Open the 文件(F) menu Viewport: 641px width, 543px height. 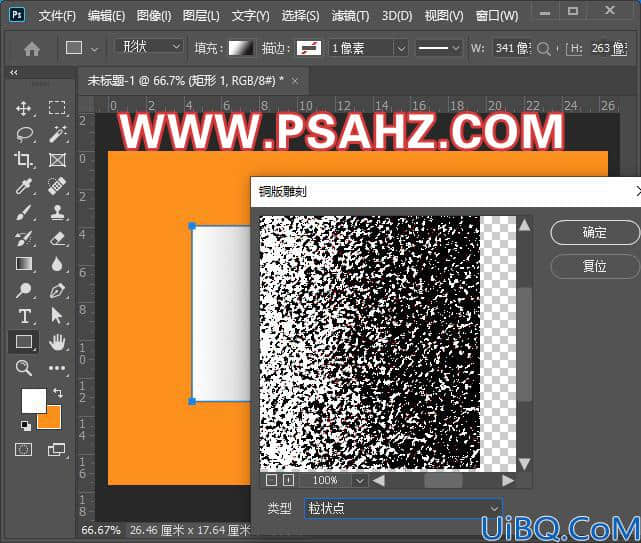point(57,16)
